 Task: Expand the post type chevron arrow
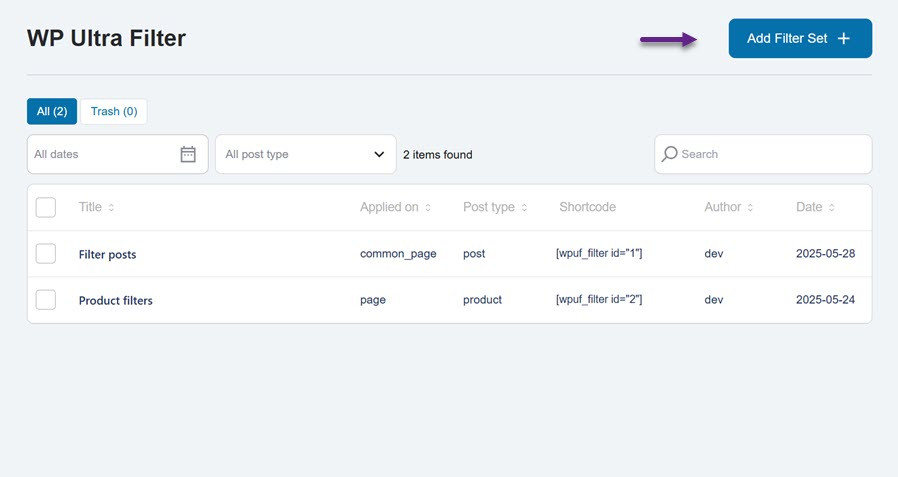379,155
